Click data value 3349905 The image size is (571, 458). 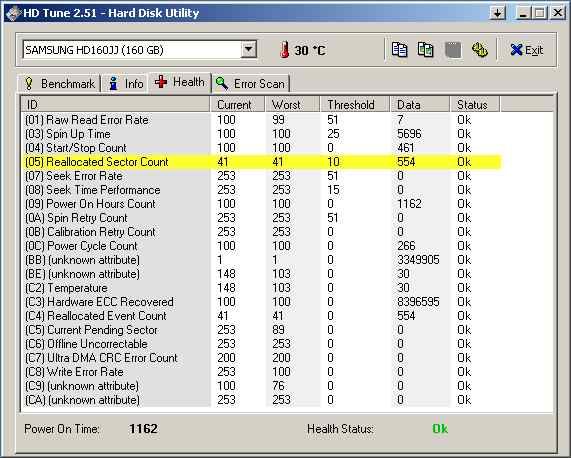tap(418, 260)
